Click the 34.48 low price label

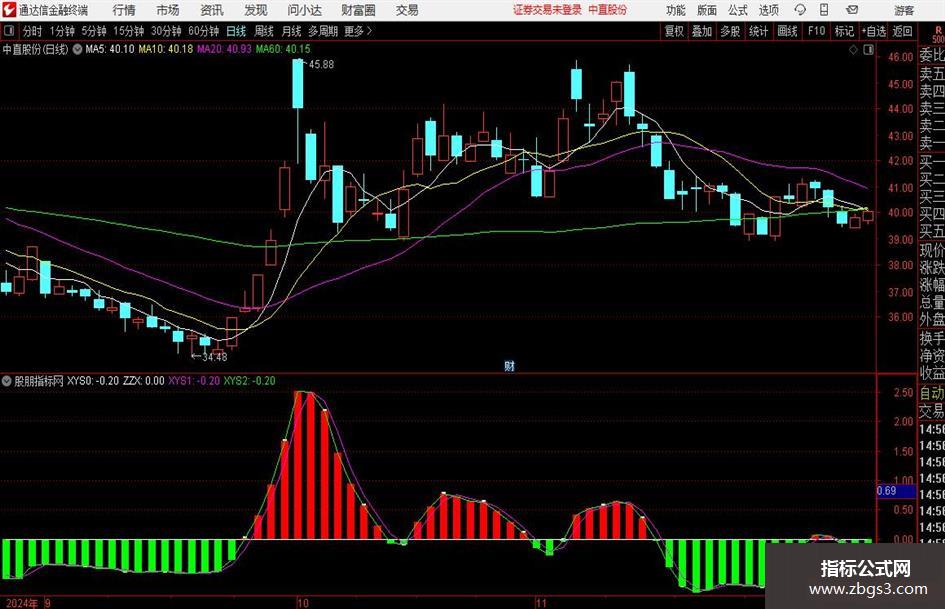click(215, 357)
